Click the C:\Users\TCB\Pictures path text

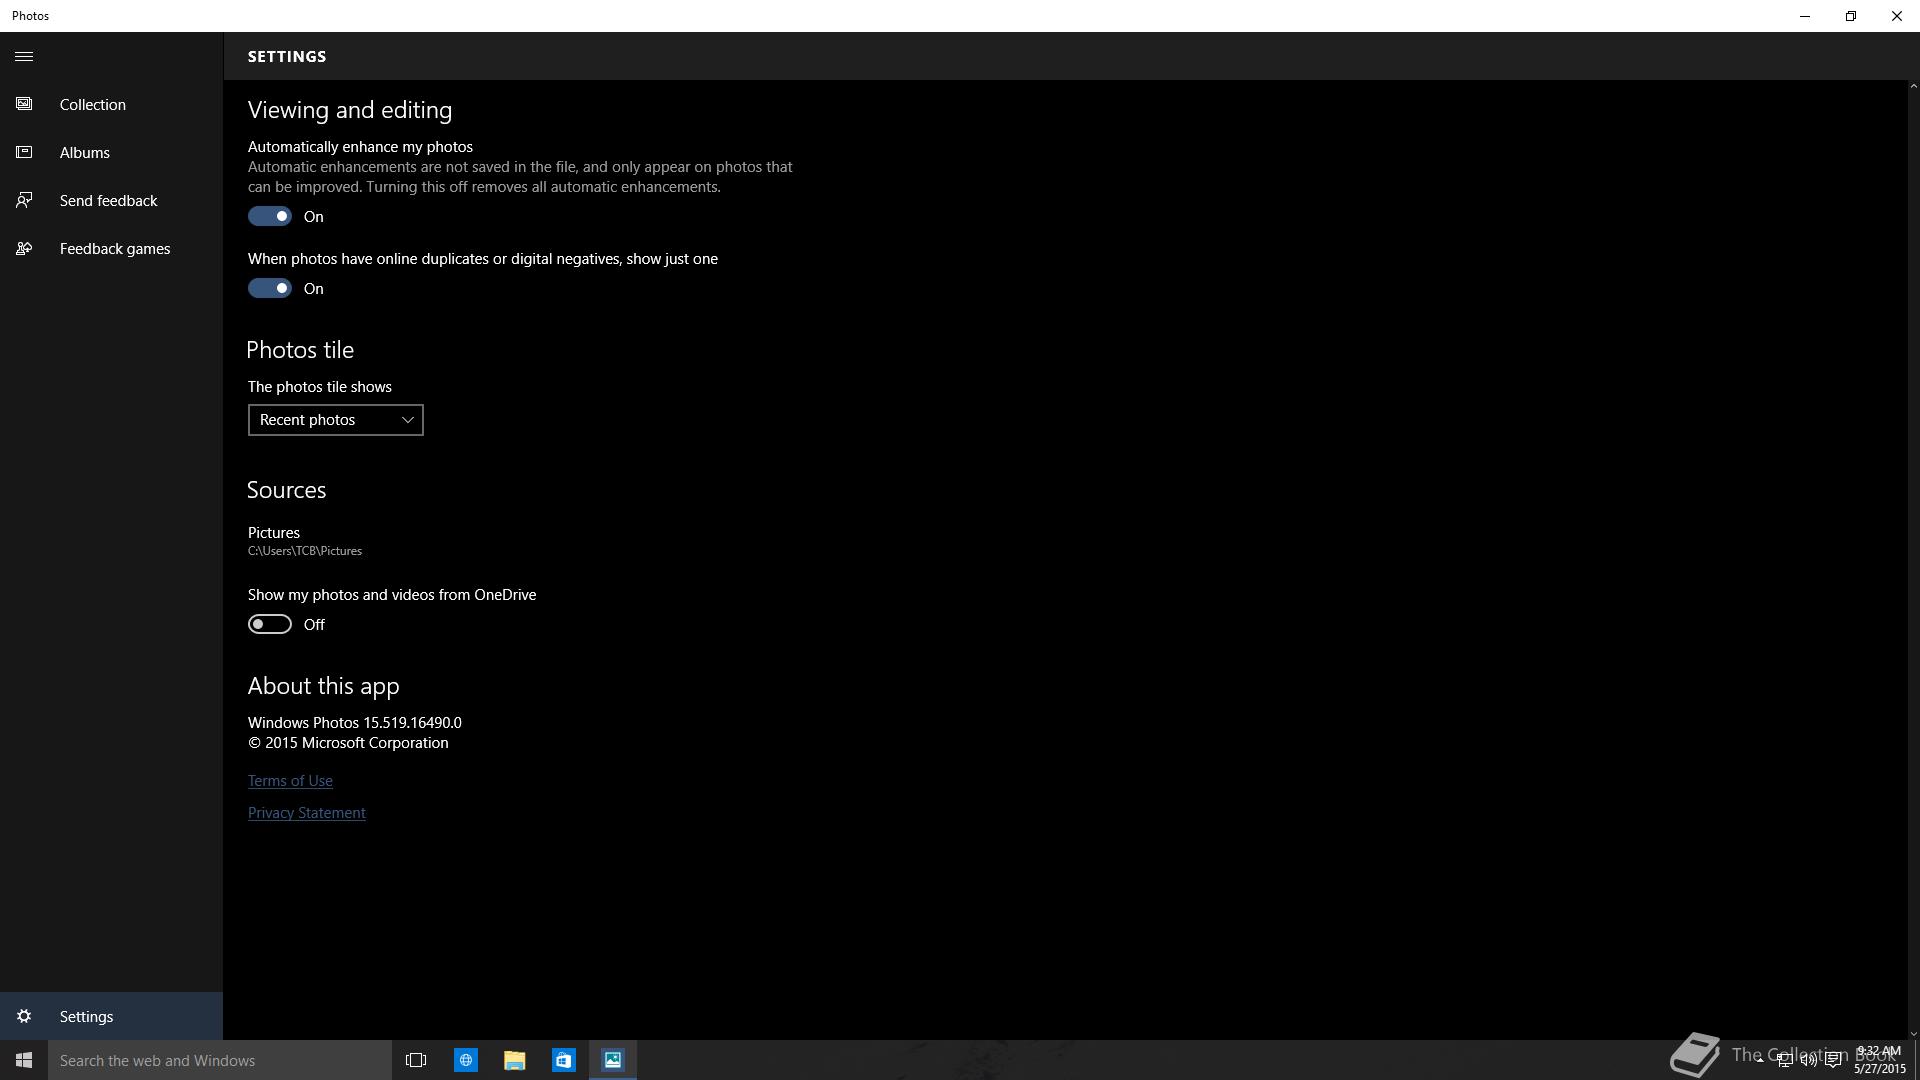pos(305,551)
